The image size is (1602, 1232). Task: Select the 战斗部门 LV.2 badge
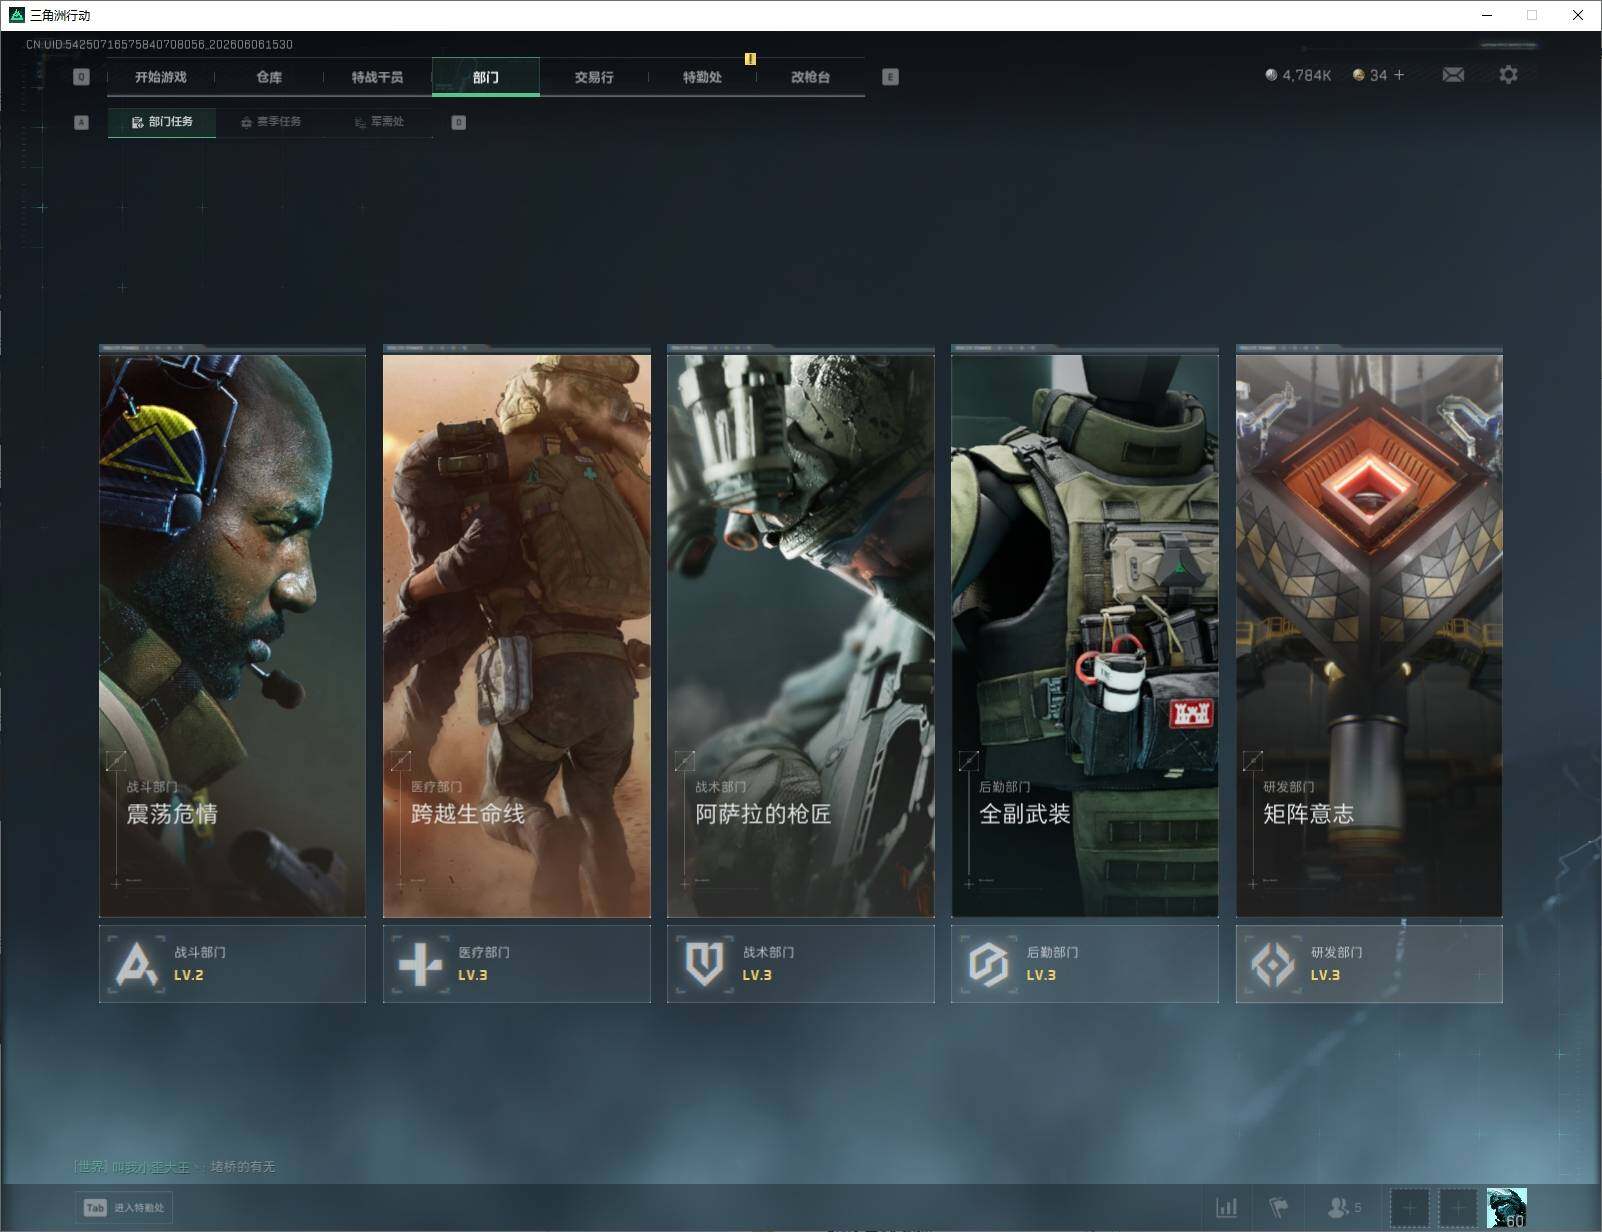coord(232,964)
